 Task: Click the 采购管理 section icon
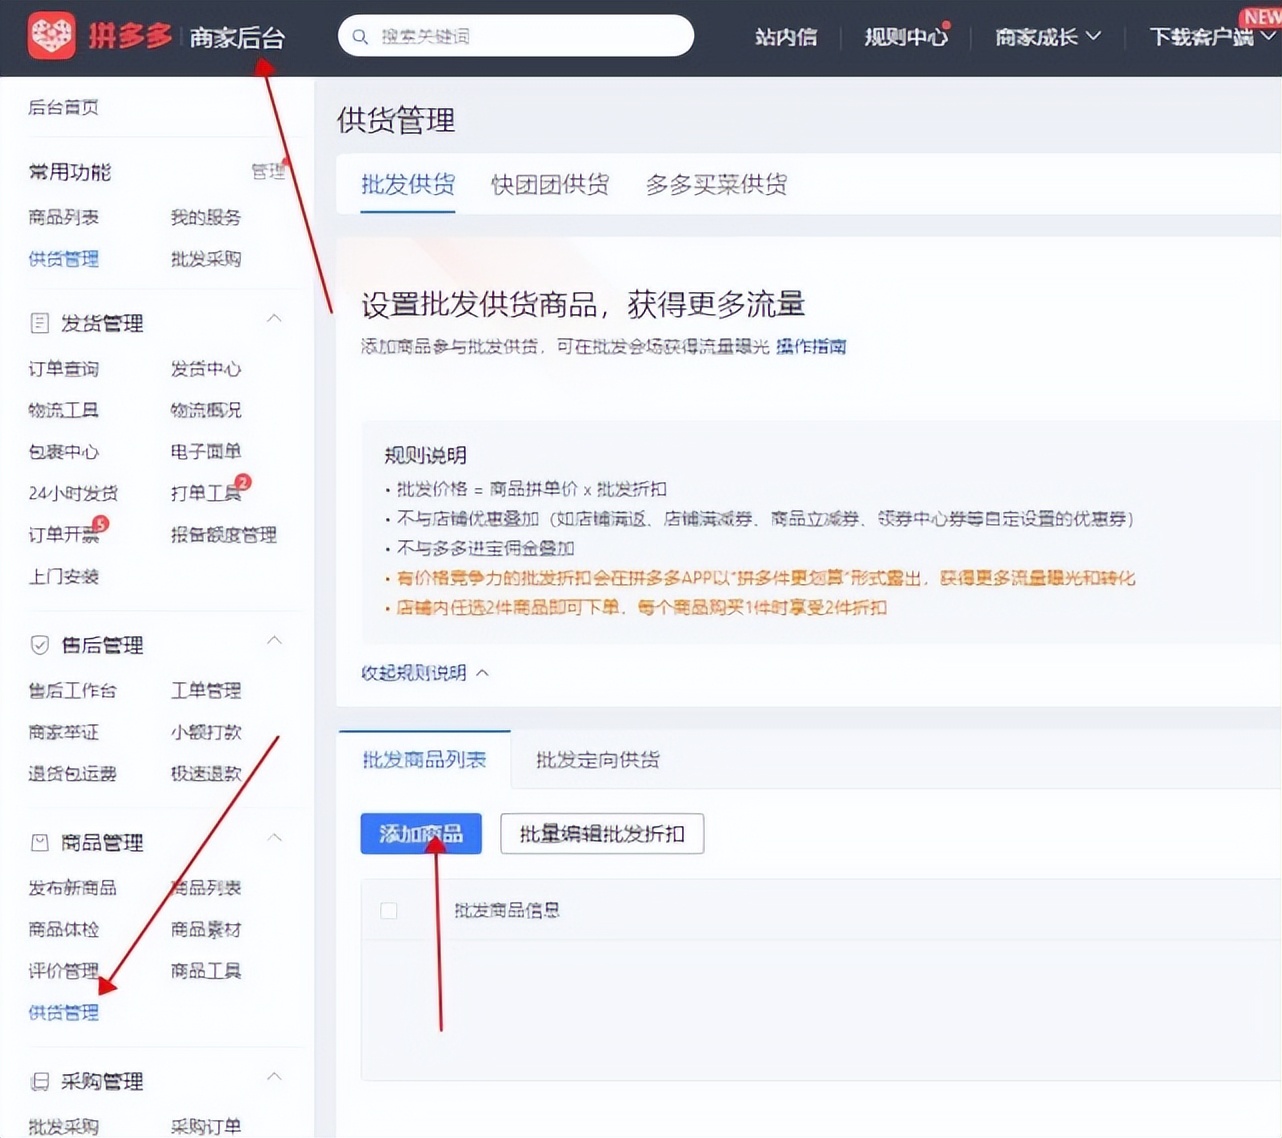[x=40, y=1081]
